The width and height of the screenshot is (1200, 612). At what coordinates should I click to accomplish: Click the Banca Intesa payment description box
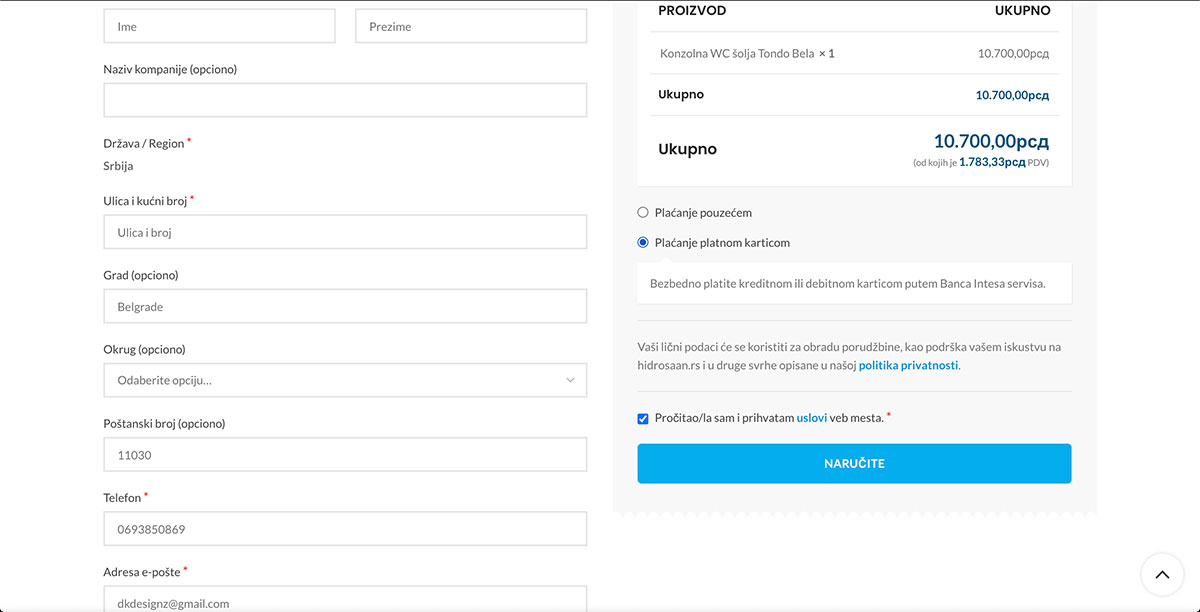(854, 284)
